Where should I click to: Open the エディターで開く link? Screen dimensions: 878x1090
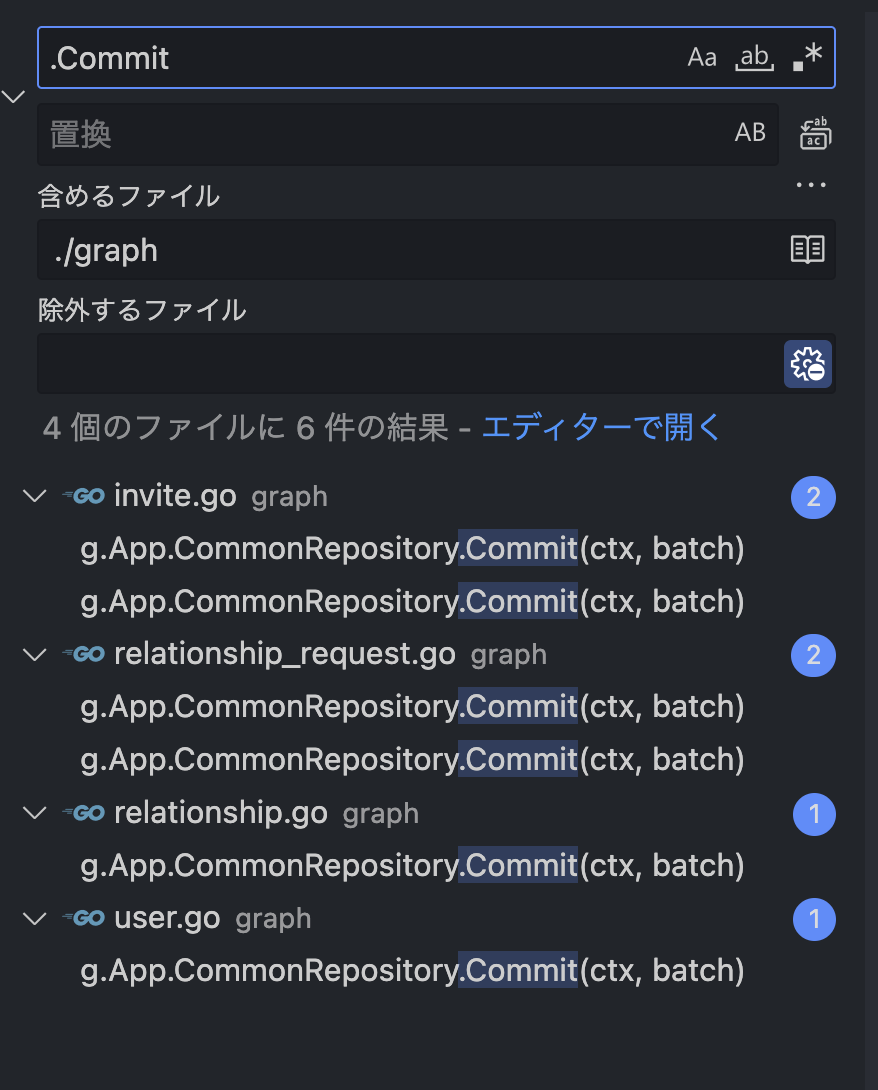click(601, 427)
